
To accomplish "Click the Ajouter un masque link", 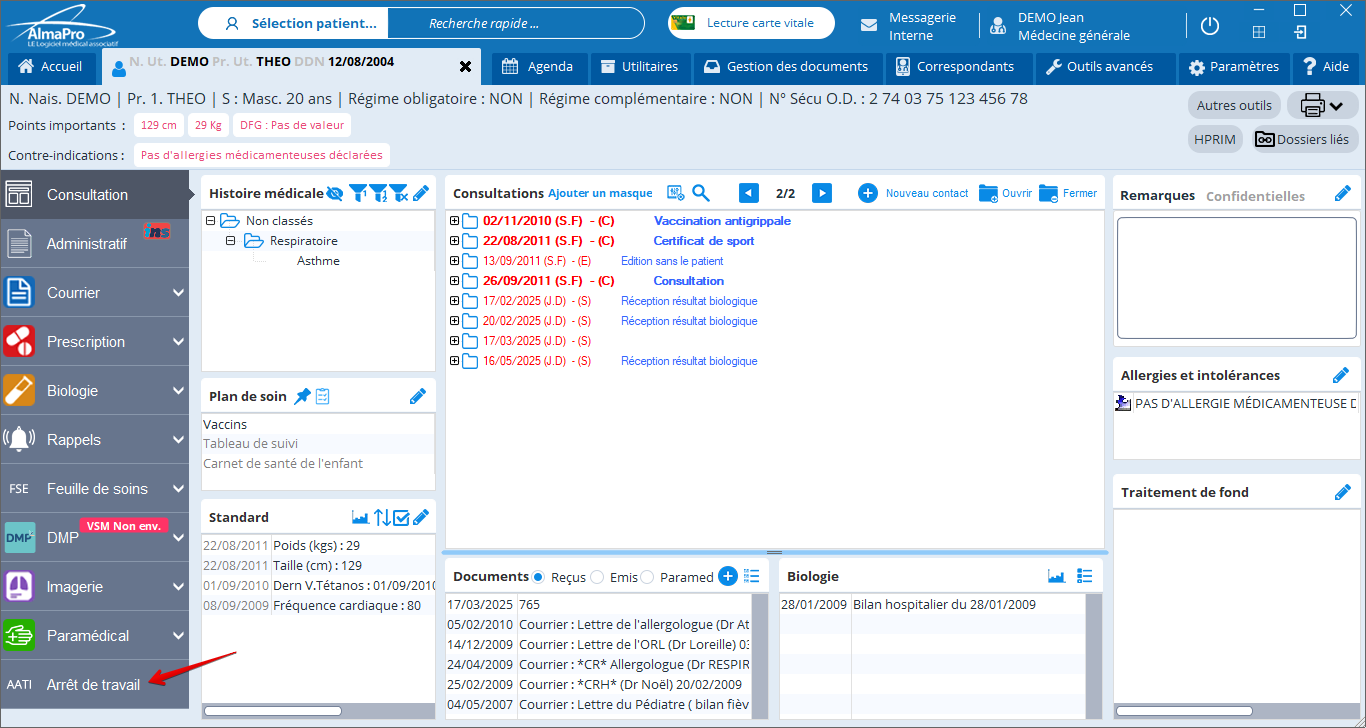I will click(x=600, y=193).
